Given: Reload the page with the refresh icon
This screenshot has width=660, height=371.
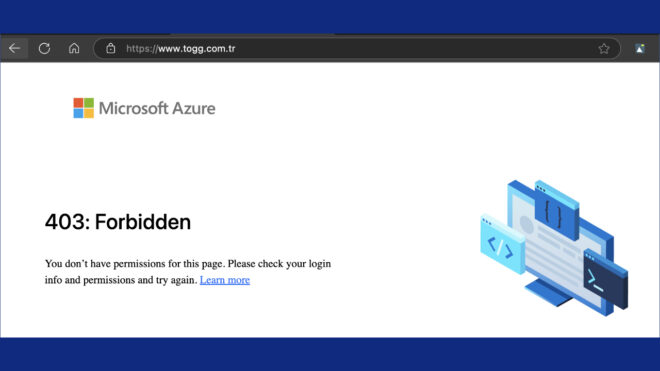Looking at the screenshot, I should [x=44, y=48].
